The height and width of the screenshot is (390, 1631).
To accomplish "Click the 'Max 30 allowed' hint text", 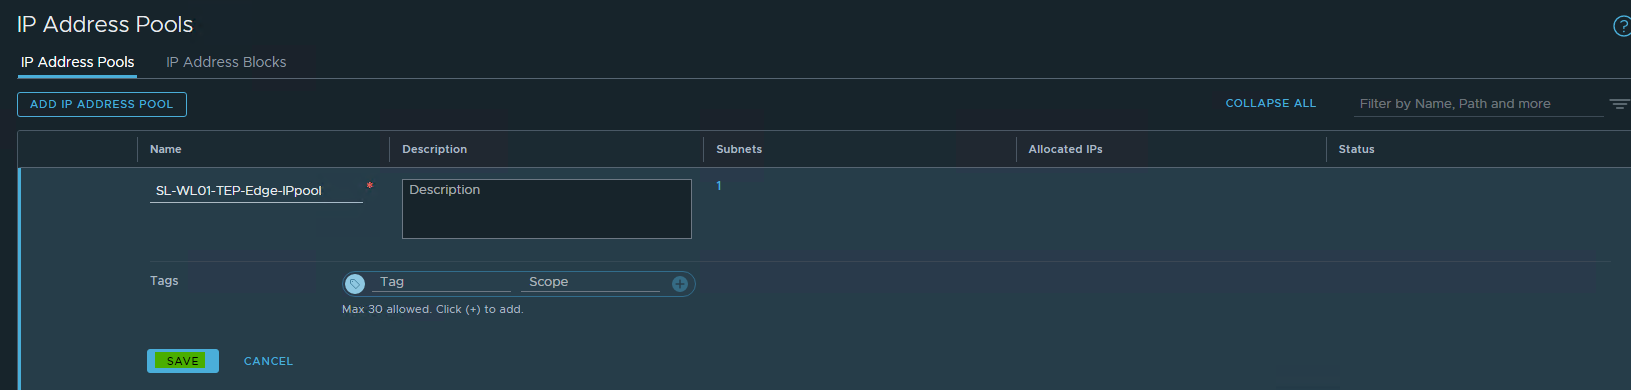I will point(433,310).
